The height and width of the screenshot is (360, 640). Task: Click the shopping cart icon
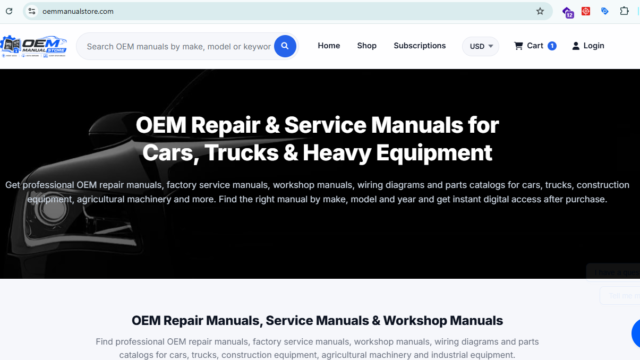coord(518,46)
